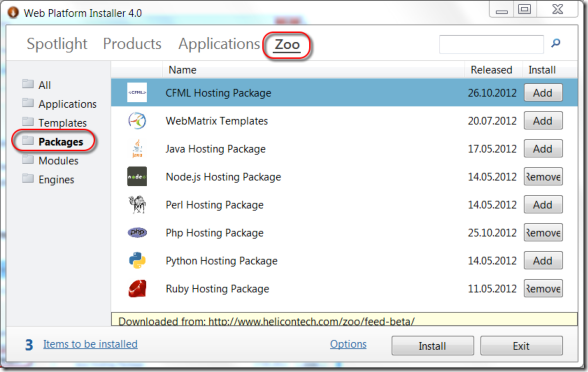Open the Items to be installed link

[x=90, y=344]
